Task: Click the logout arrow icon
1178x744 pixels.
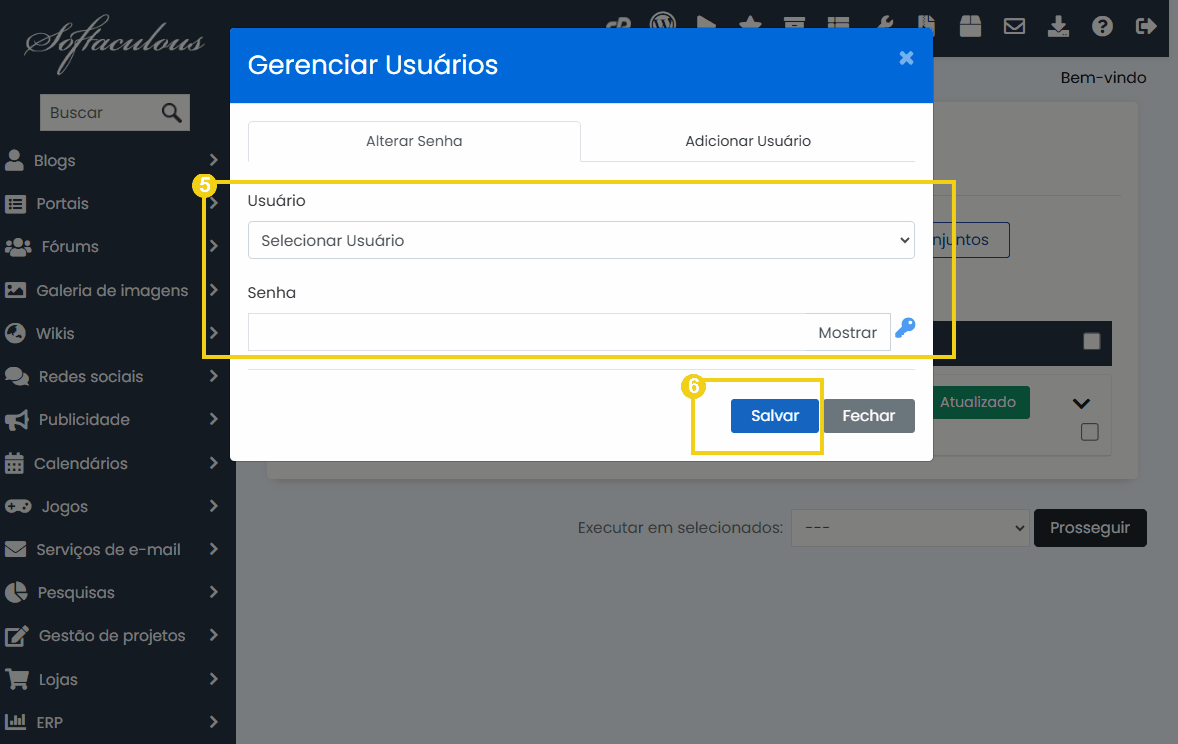Action: (x=1146, y=26)
